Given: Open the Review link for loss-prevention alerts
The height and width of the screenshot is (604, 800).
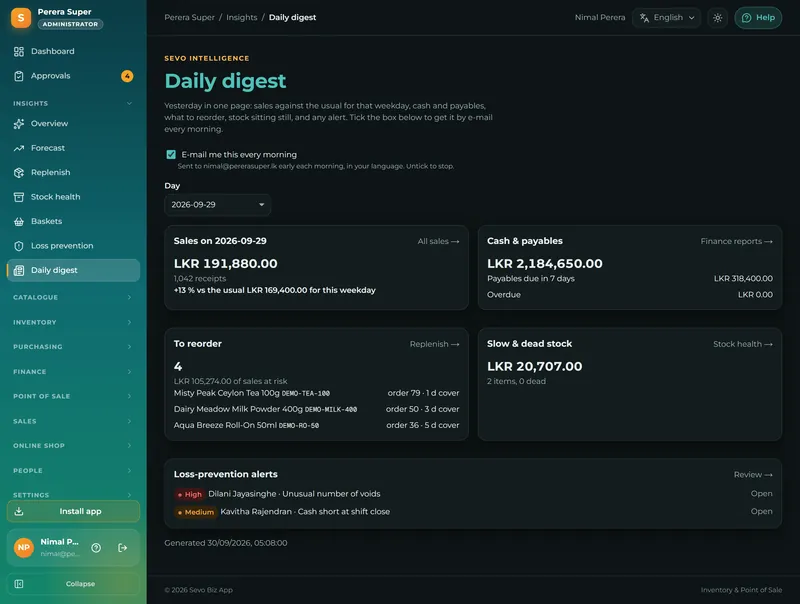Looking at the screenshot, I should [753, 475].
